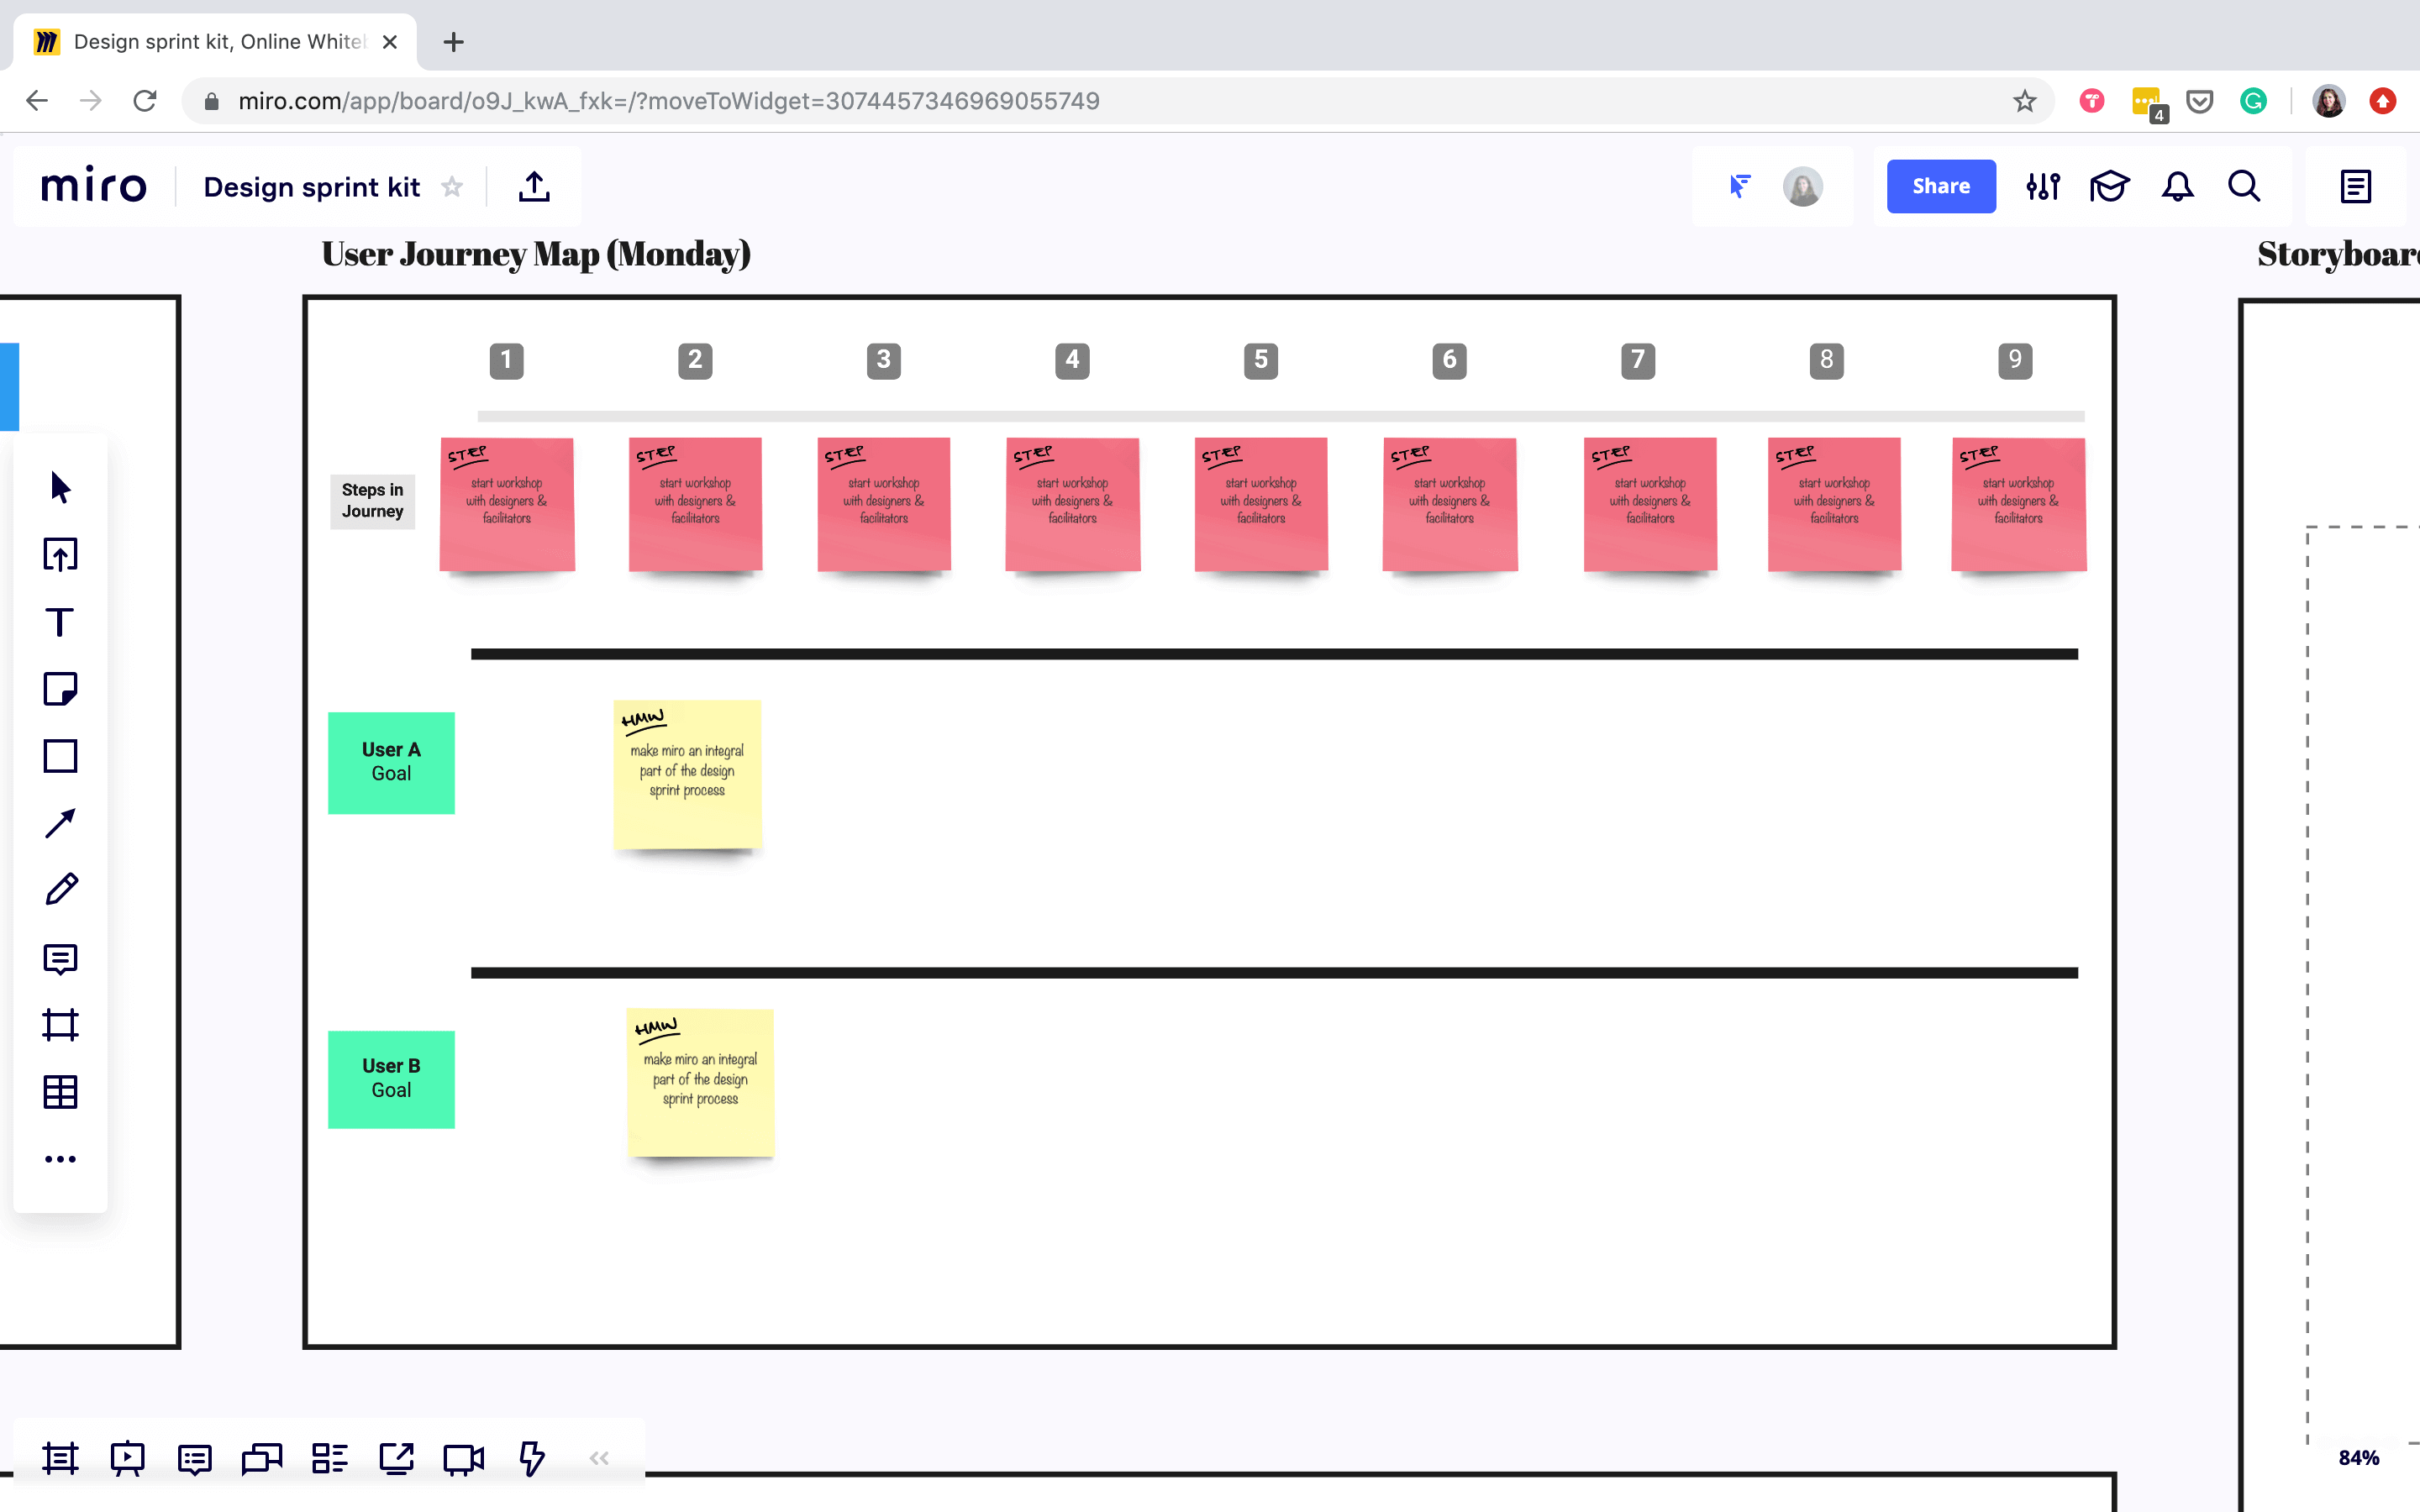Open the Pocket extension icon
The height and width of the screenshot is (1512, 2420).
point(2199,101)
